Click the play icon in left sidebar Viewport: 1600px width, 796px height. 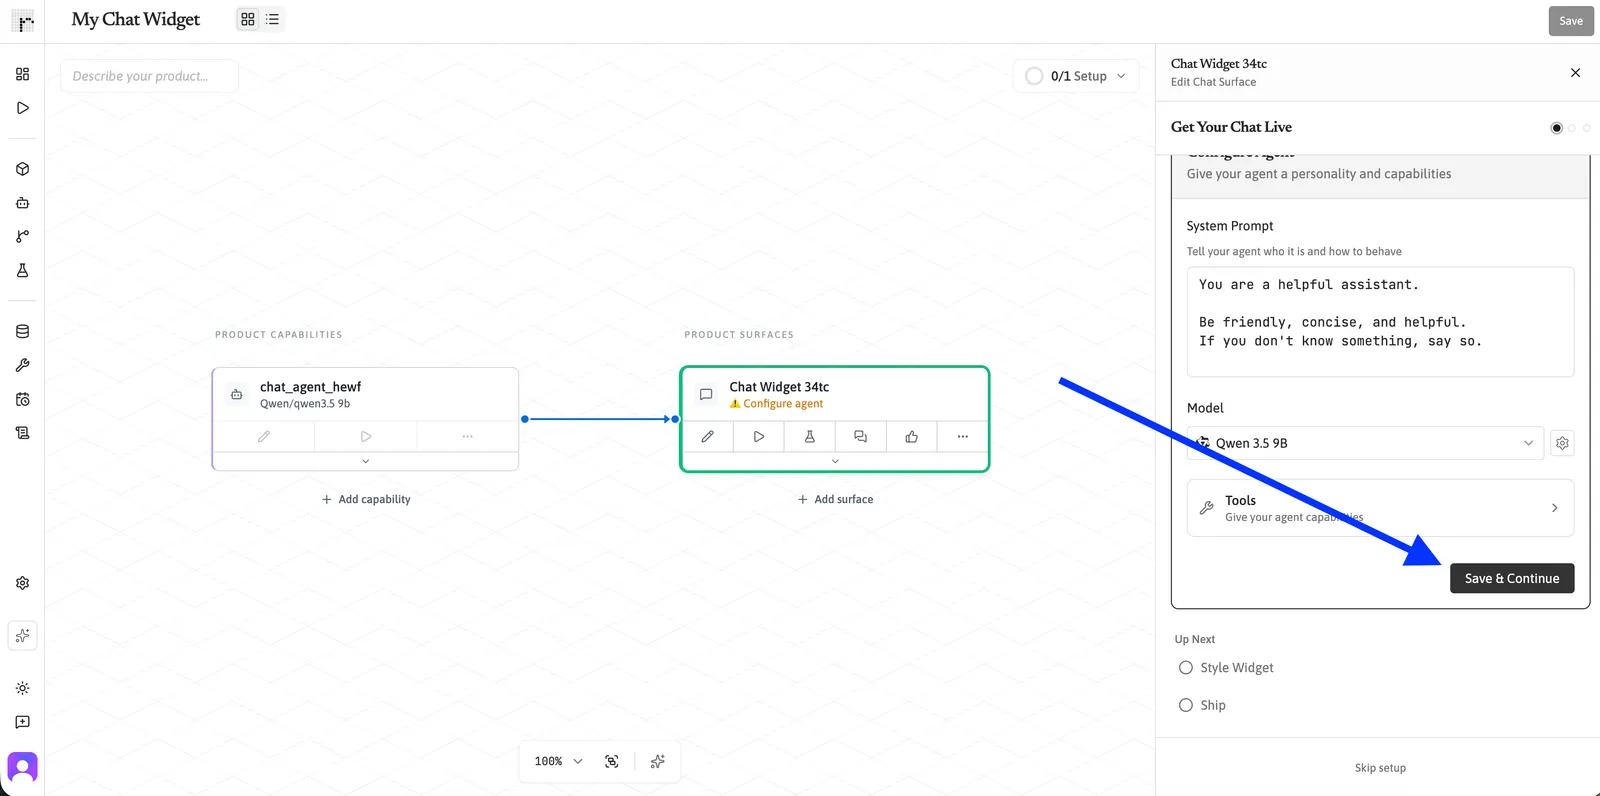22,108
